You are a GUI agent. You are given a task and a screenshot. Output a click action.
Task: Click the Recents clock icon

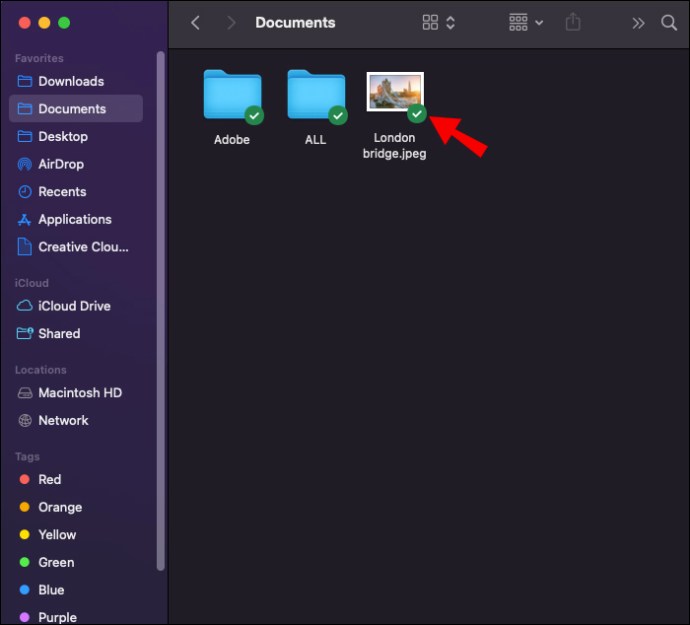coord(25,192)
